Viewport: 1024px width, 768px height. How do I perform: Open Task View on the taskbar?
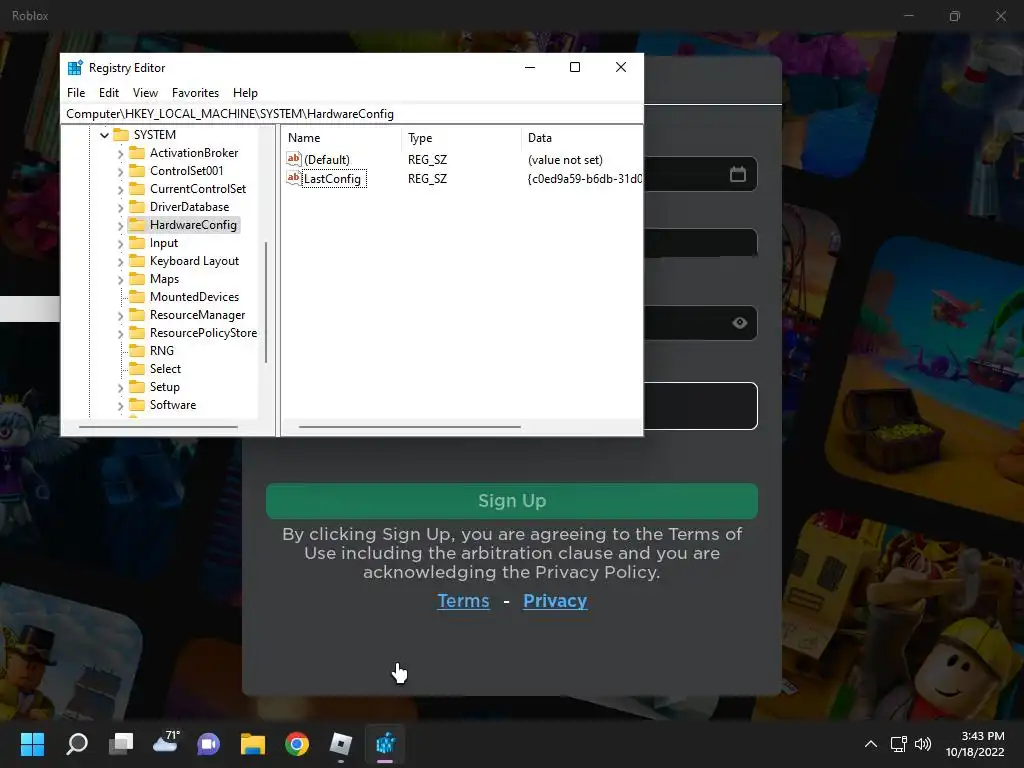pos(121,744)
